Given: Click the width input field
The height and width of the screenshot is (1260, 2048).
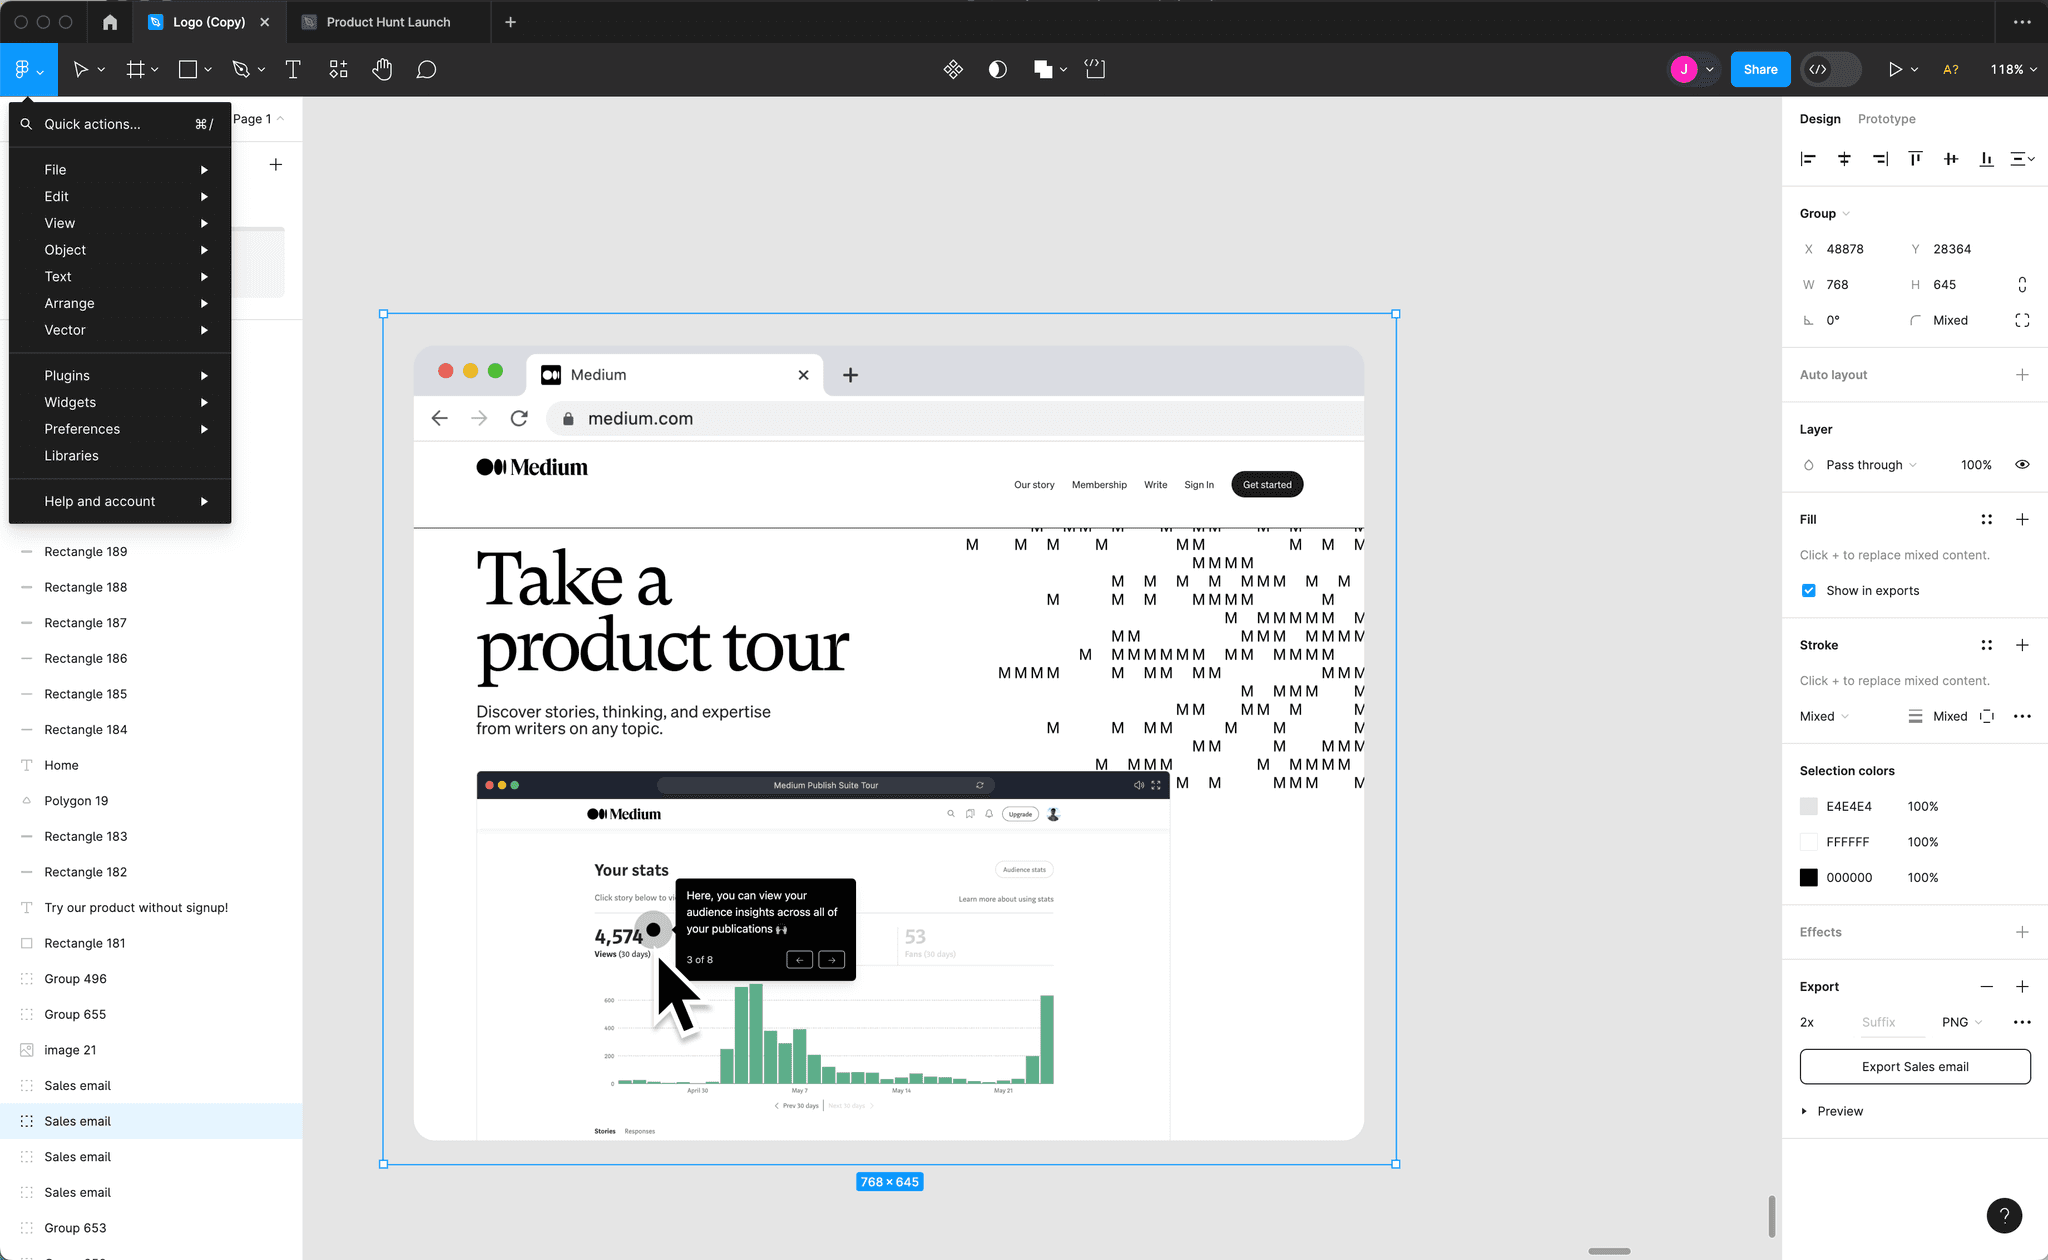Looking at the screenshot, I should coord(1845,284).
